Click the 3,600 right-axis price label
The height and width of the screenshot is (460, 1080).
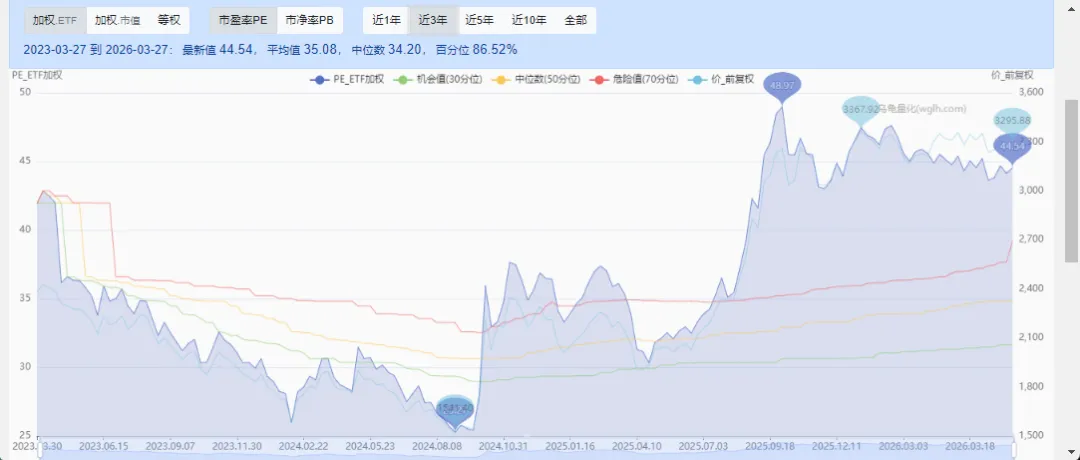[x=1032, y=92]
